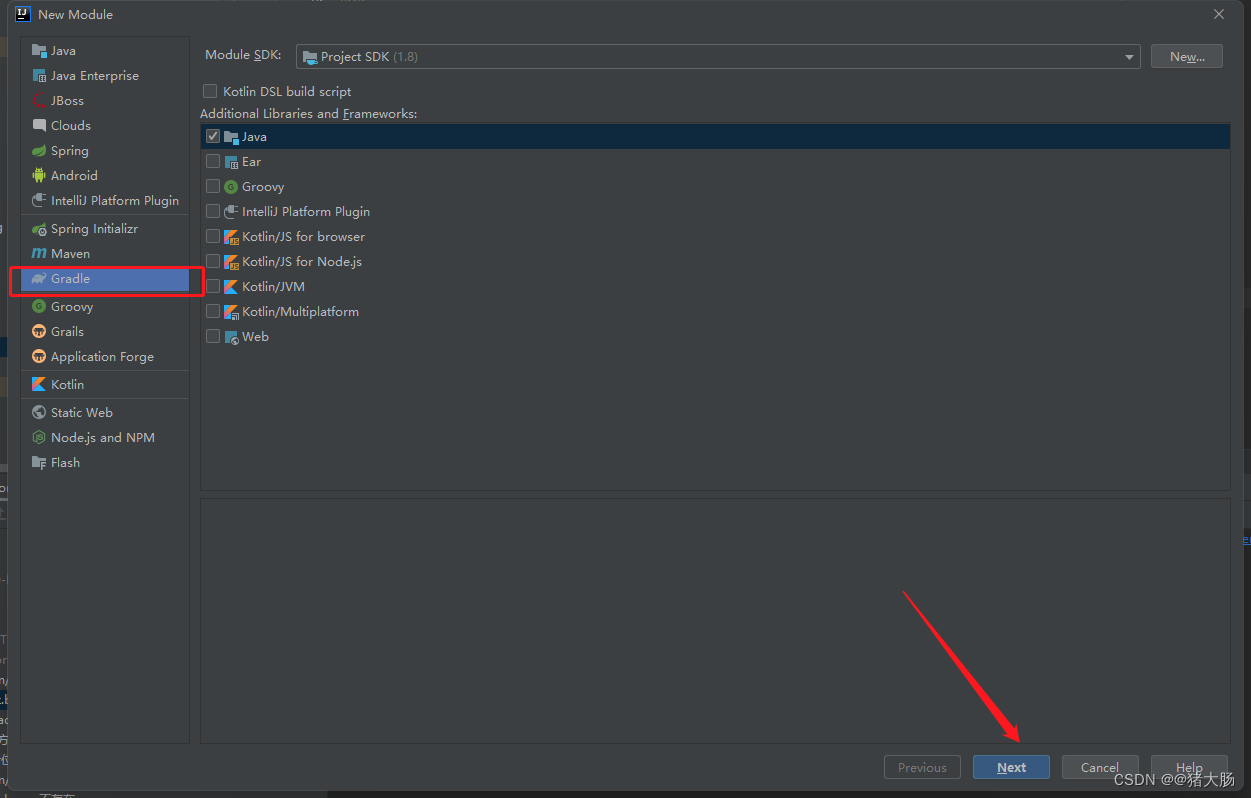Click the Cancel button
The width and height of the screenshot is (1251, 798).
pos(1100,767)
